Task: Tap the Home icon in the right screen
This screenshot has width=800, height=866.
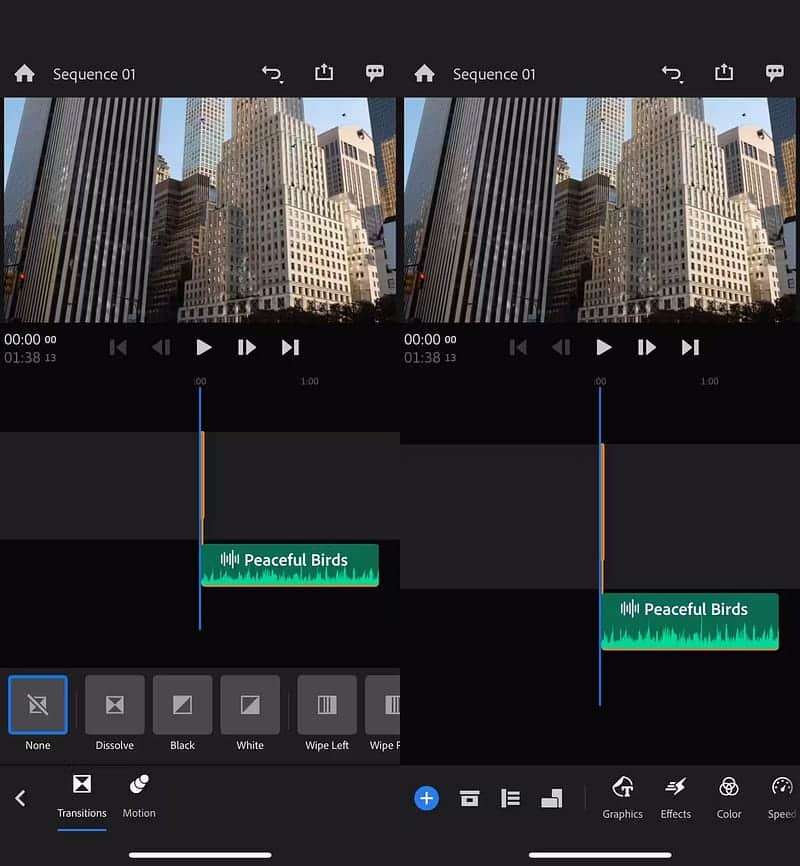Action: pos(424,73)
